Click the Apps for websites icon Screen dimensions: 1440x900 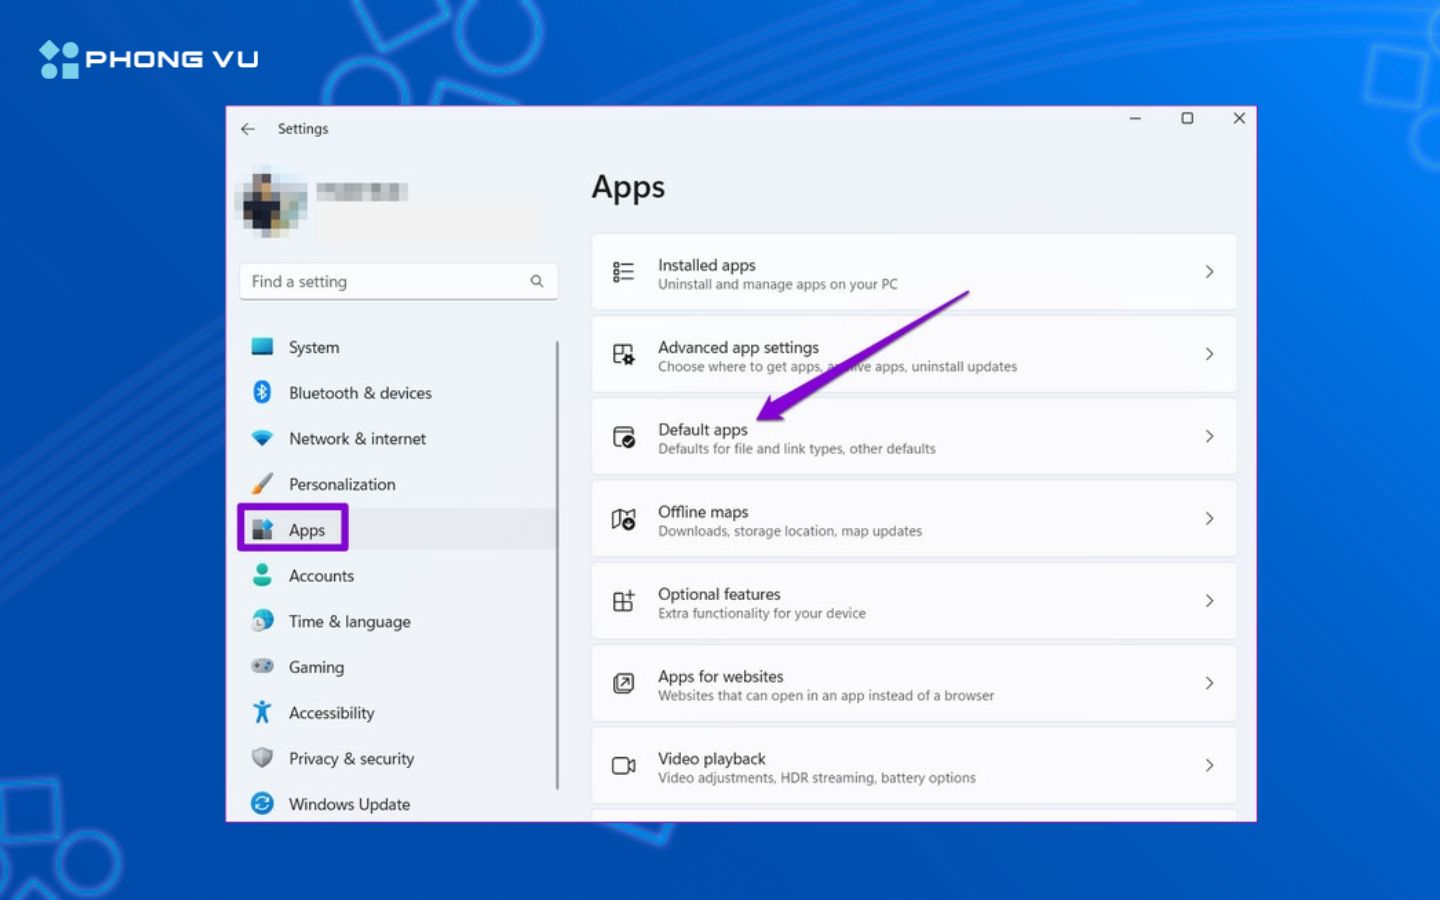click(x=622, y=683)
